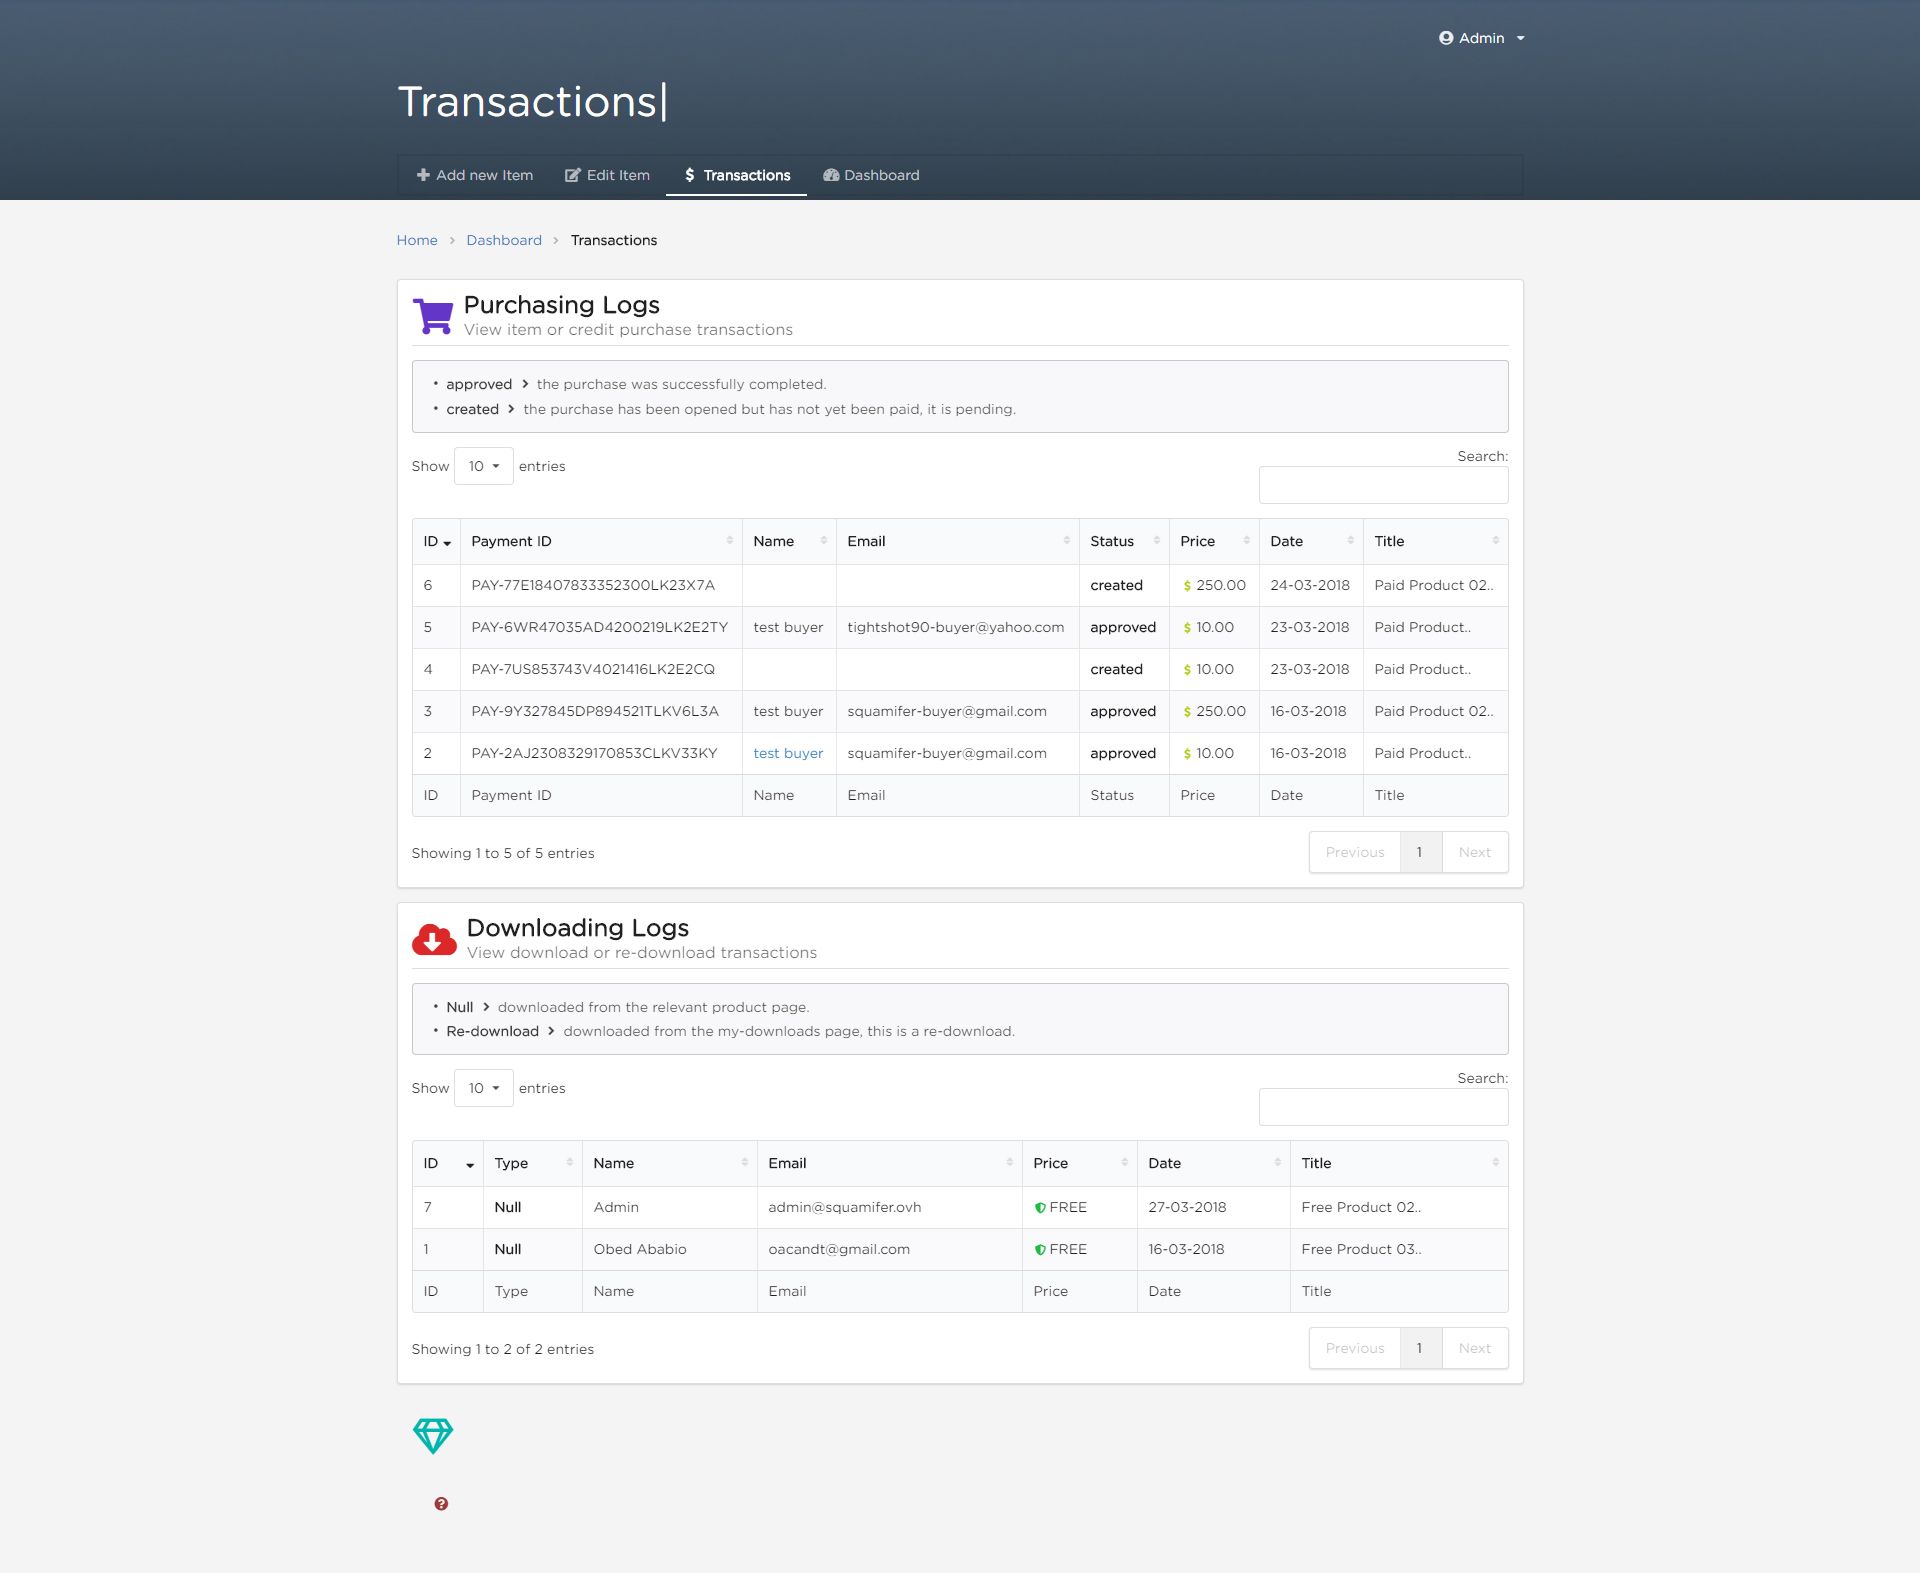This screenshot has width=1920, height=1573.
Task: Open the Add new Item tab
Action: coord(475,175)
